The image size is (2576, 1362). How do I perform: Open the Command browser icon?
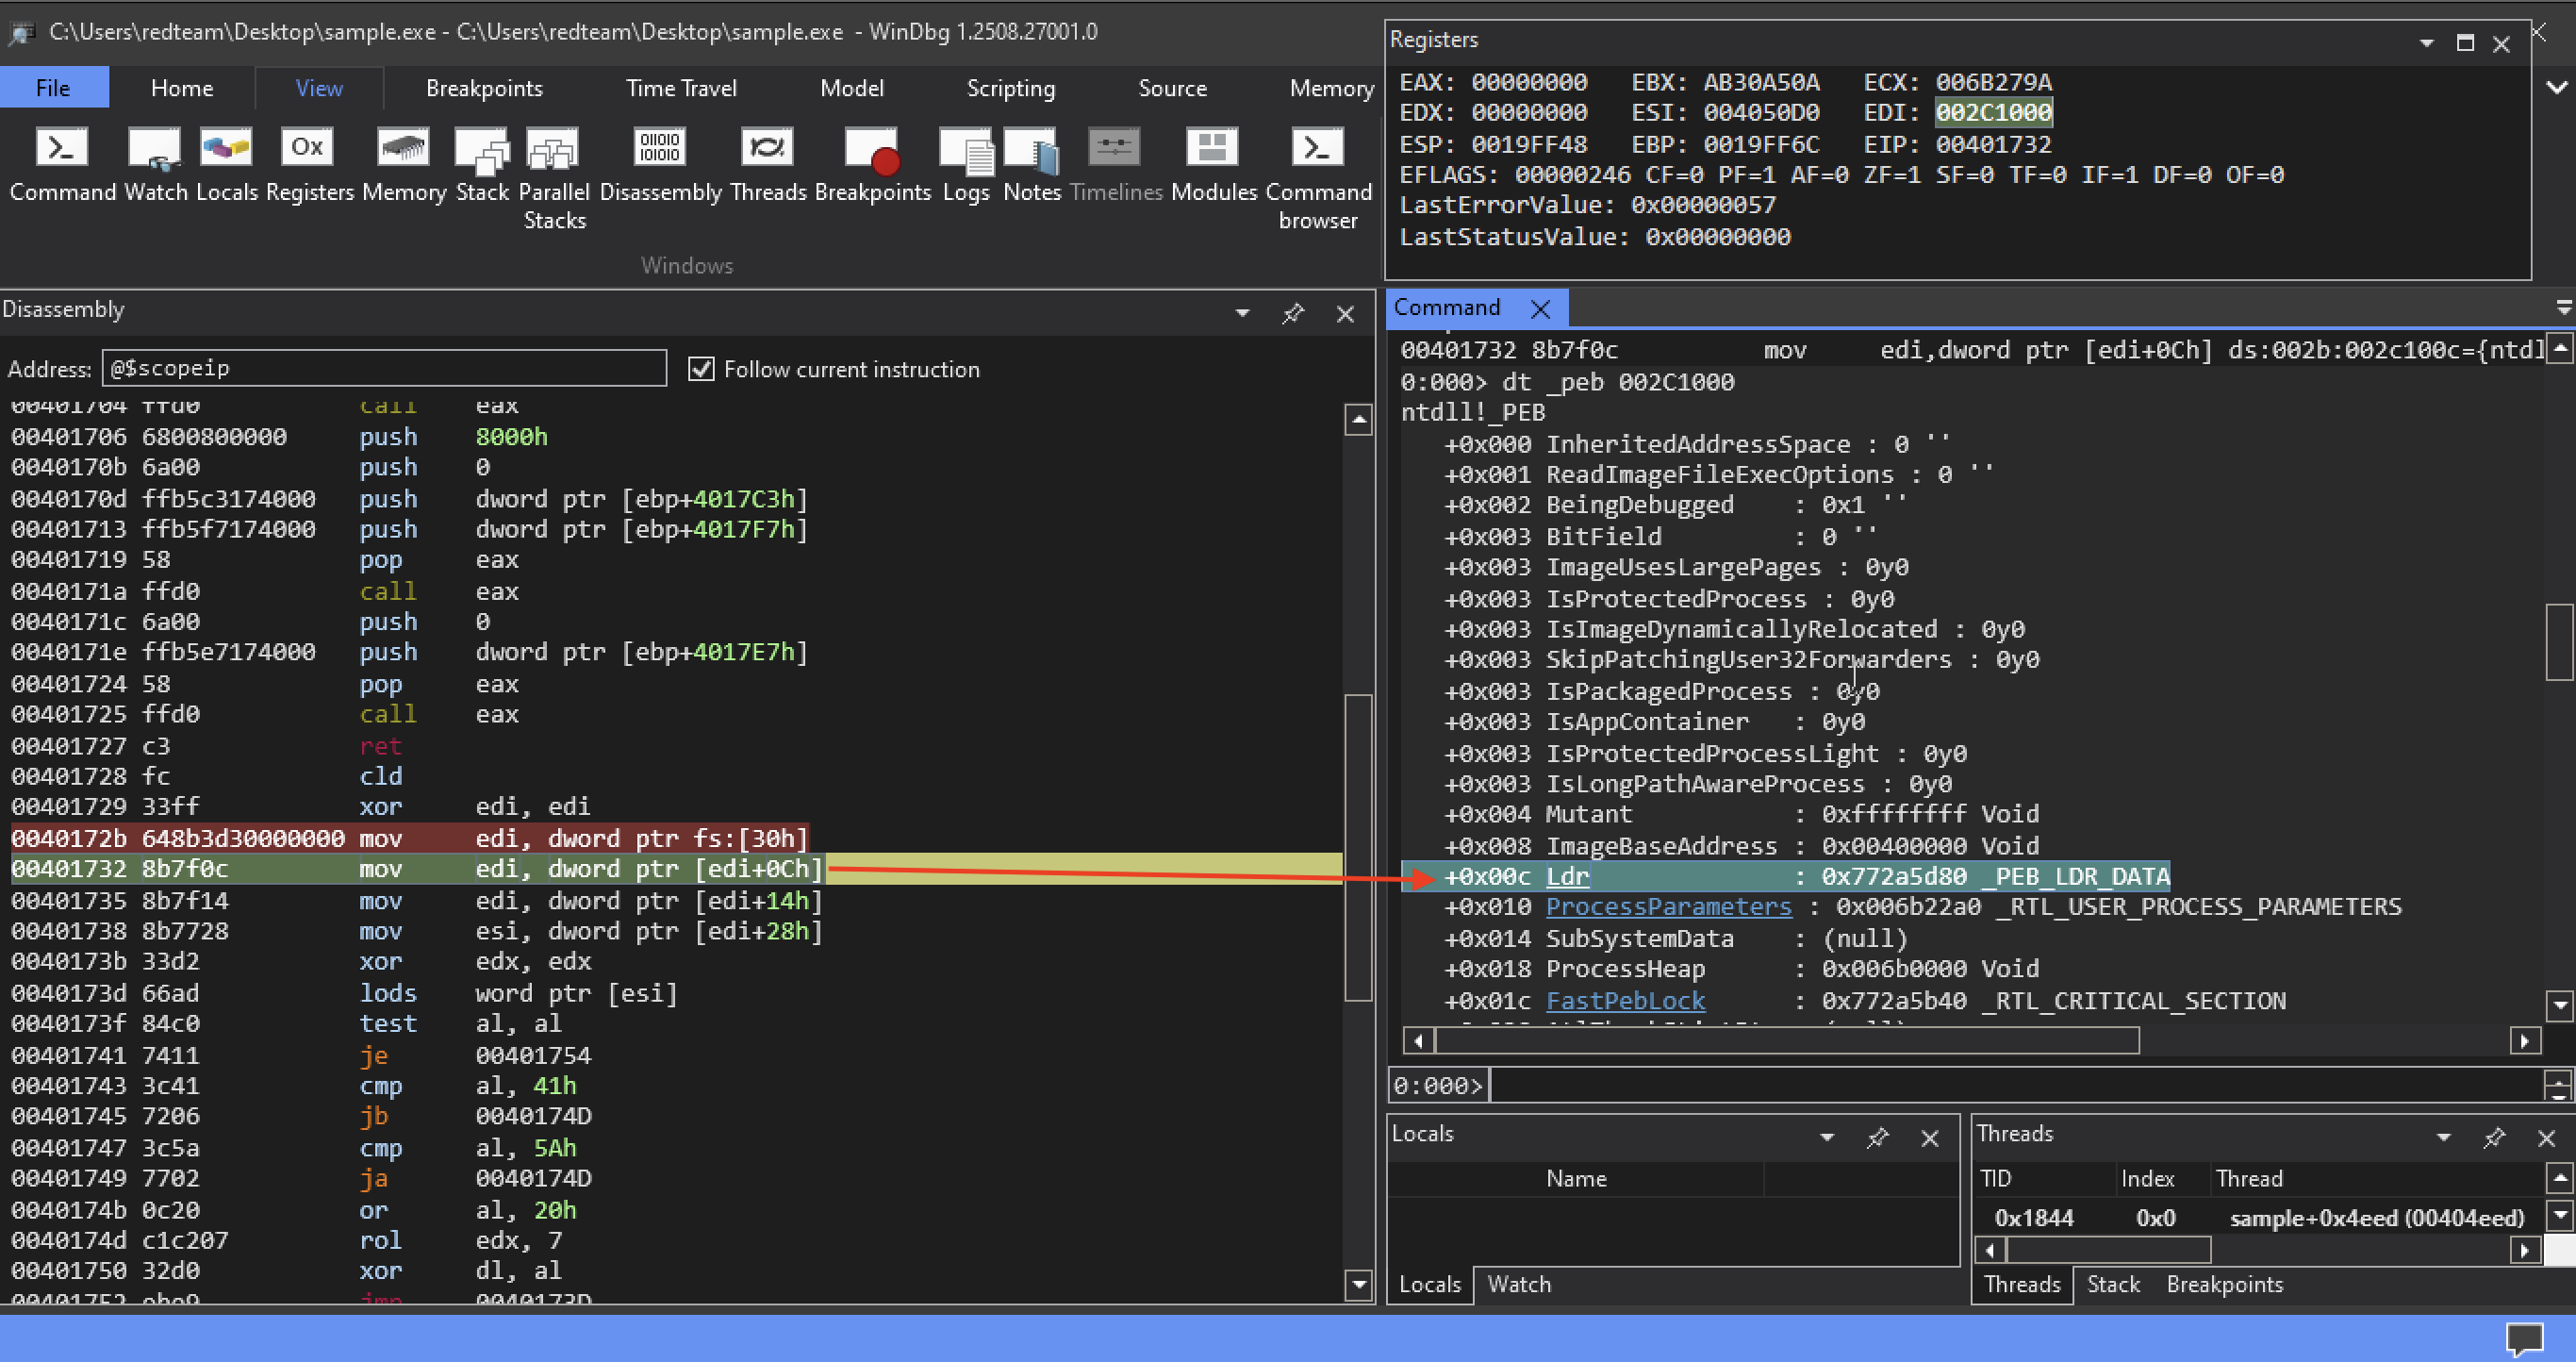[1318, 178]
